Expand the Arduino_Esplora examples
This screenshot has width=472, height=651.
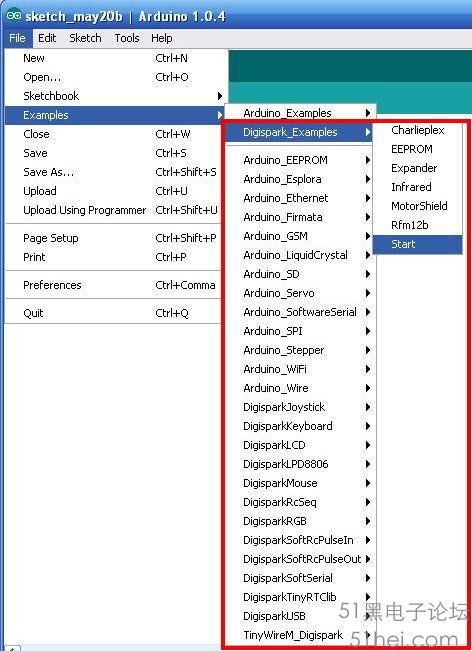[x=300, y=179]
